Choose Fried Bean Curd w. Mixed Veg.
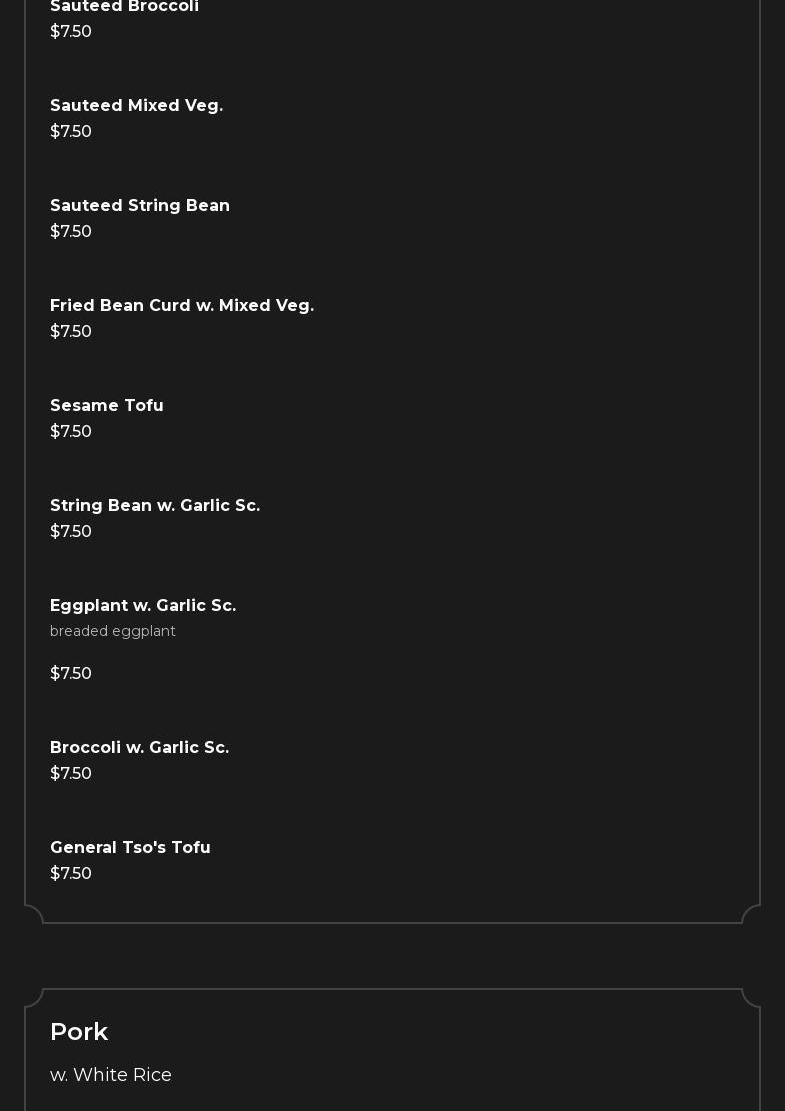Screen dimensions: 785x1111 182,306
